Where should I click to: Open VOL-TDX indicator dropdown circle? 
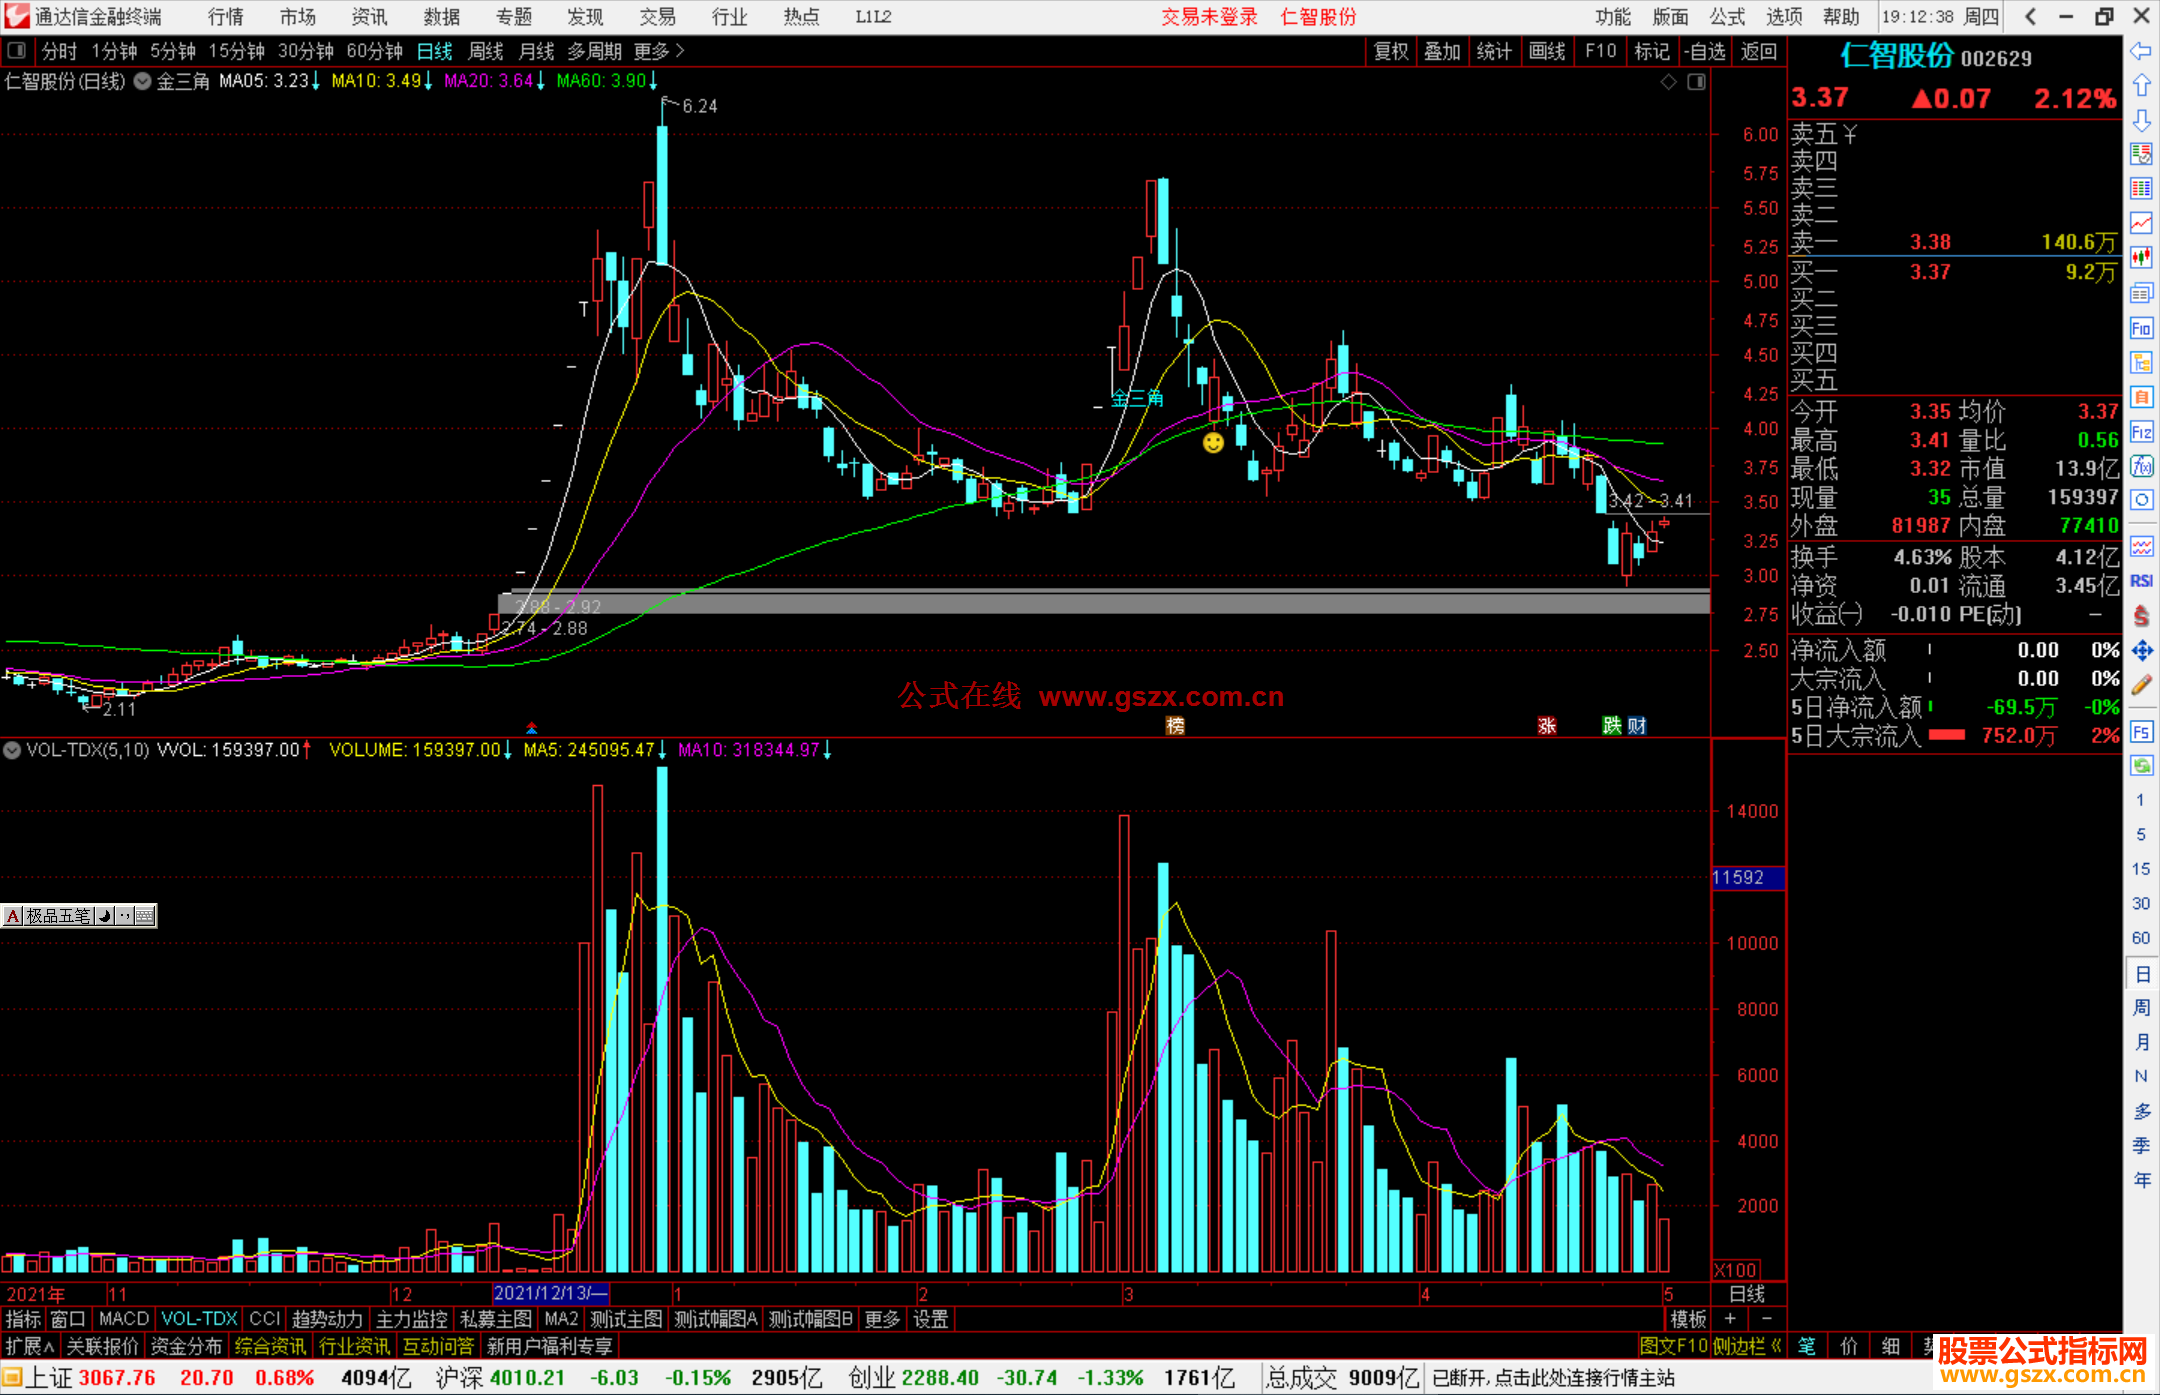12,749
